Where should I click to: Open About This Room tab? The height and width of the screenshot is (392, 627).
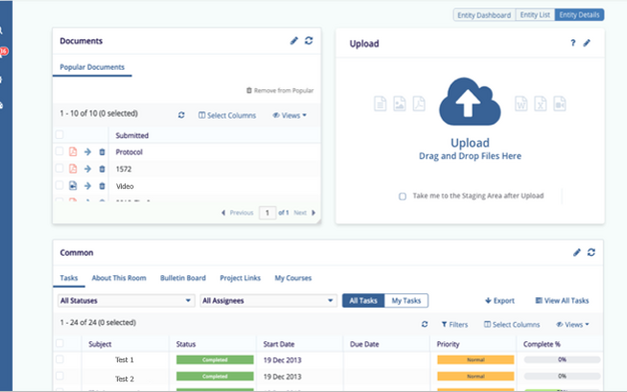[119, 278]
